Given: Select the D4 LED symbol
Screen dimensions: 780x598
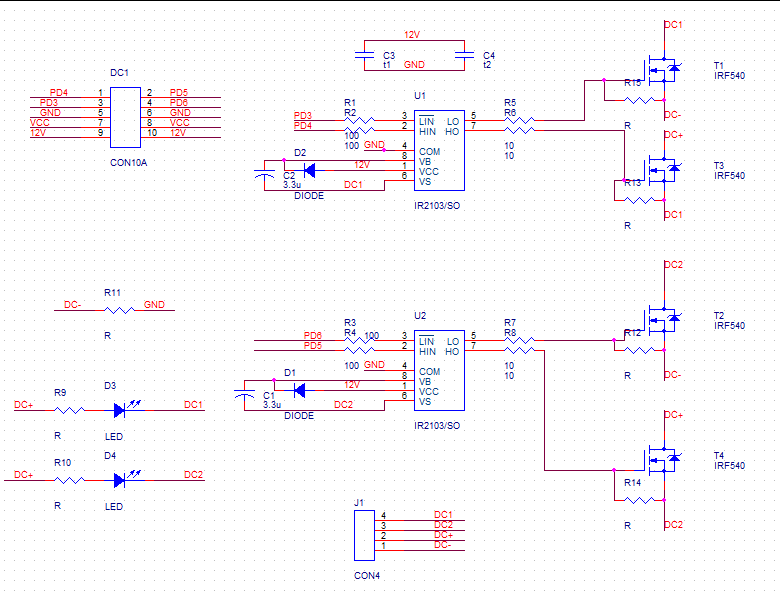Looking at the screenshot, I should pos(126,479).
